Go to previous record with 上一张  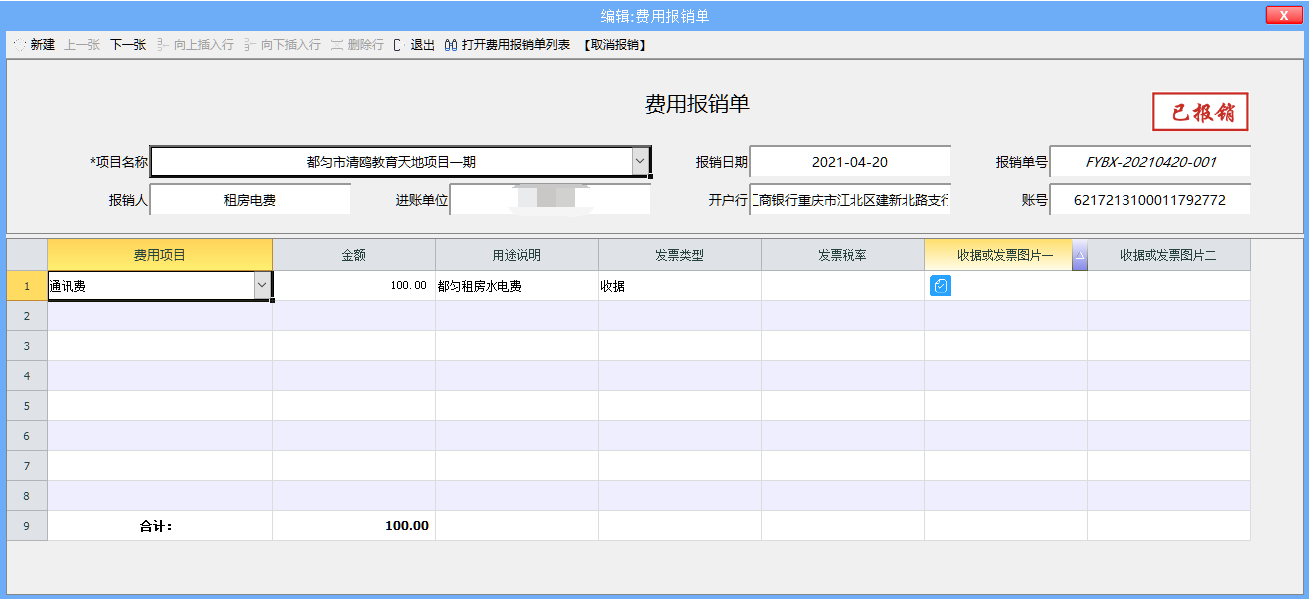[x=82, y=45]
